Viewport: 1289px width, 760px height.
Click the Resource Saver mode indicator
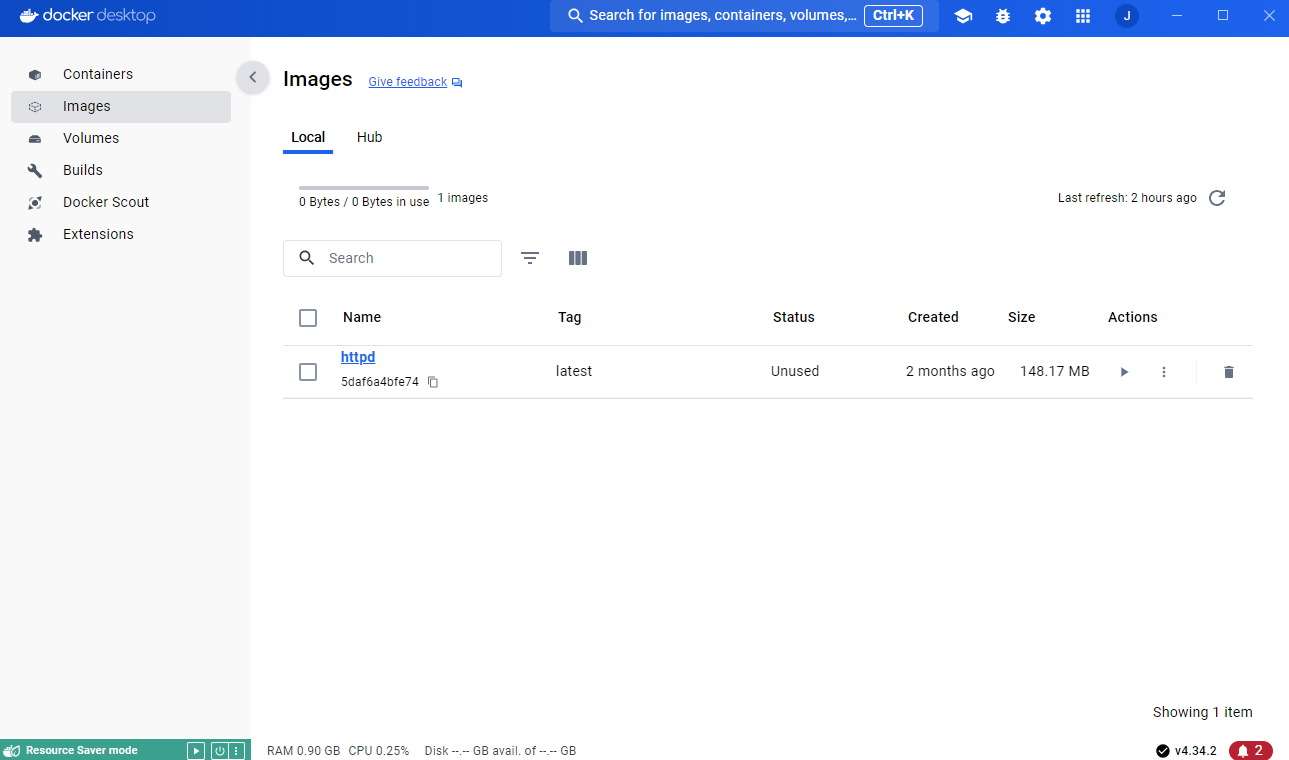(82, 750)
